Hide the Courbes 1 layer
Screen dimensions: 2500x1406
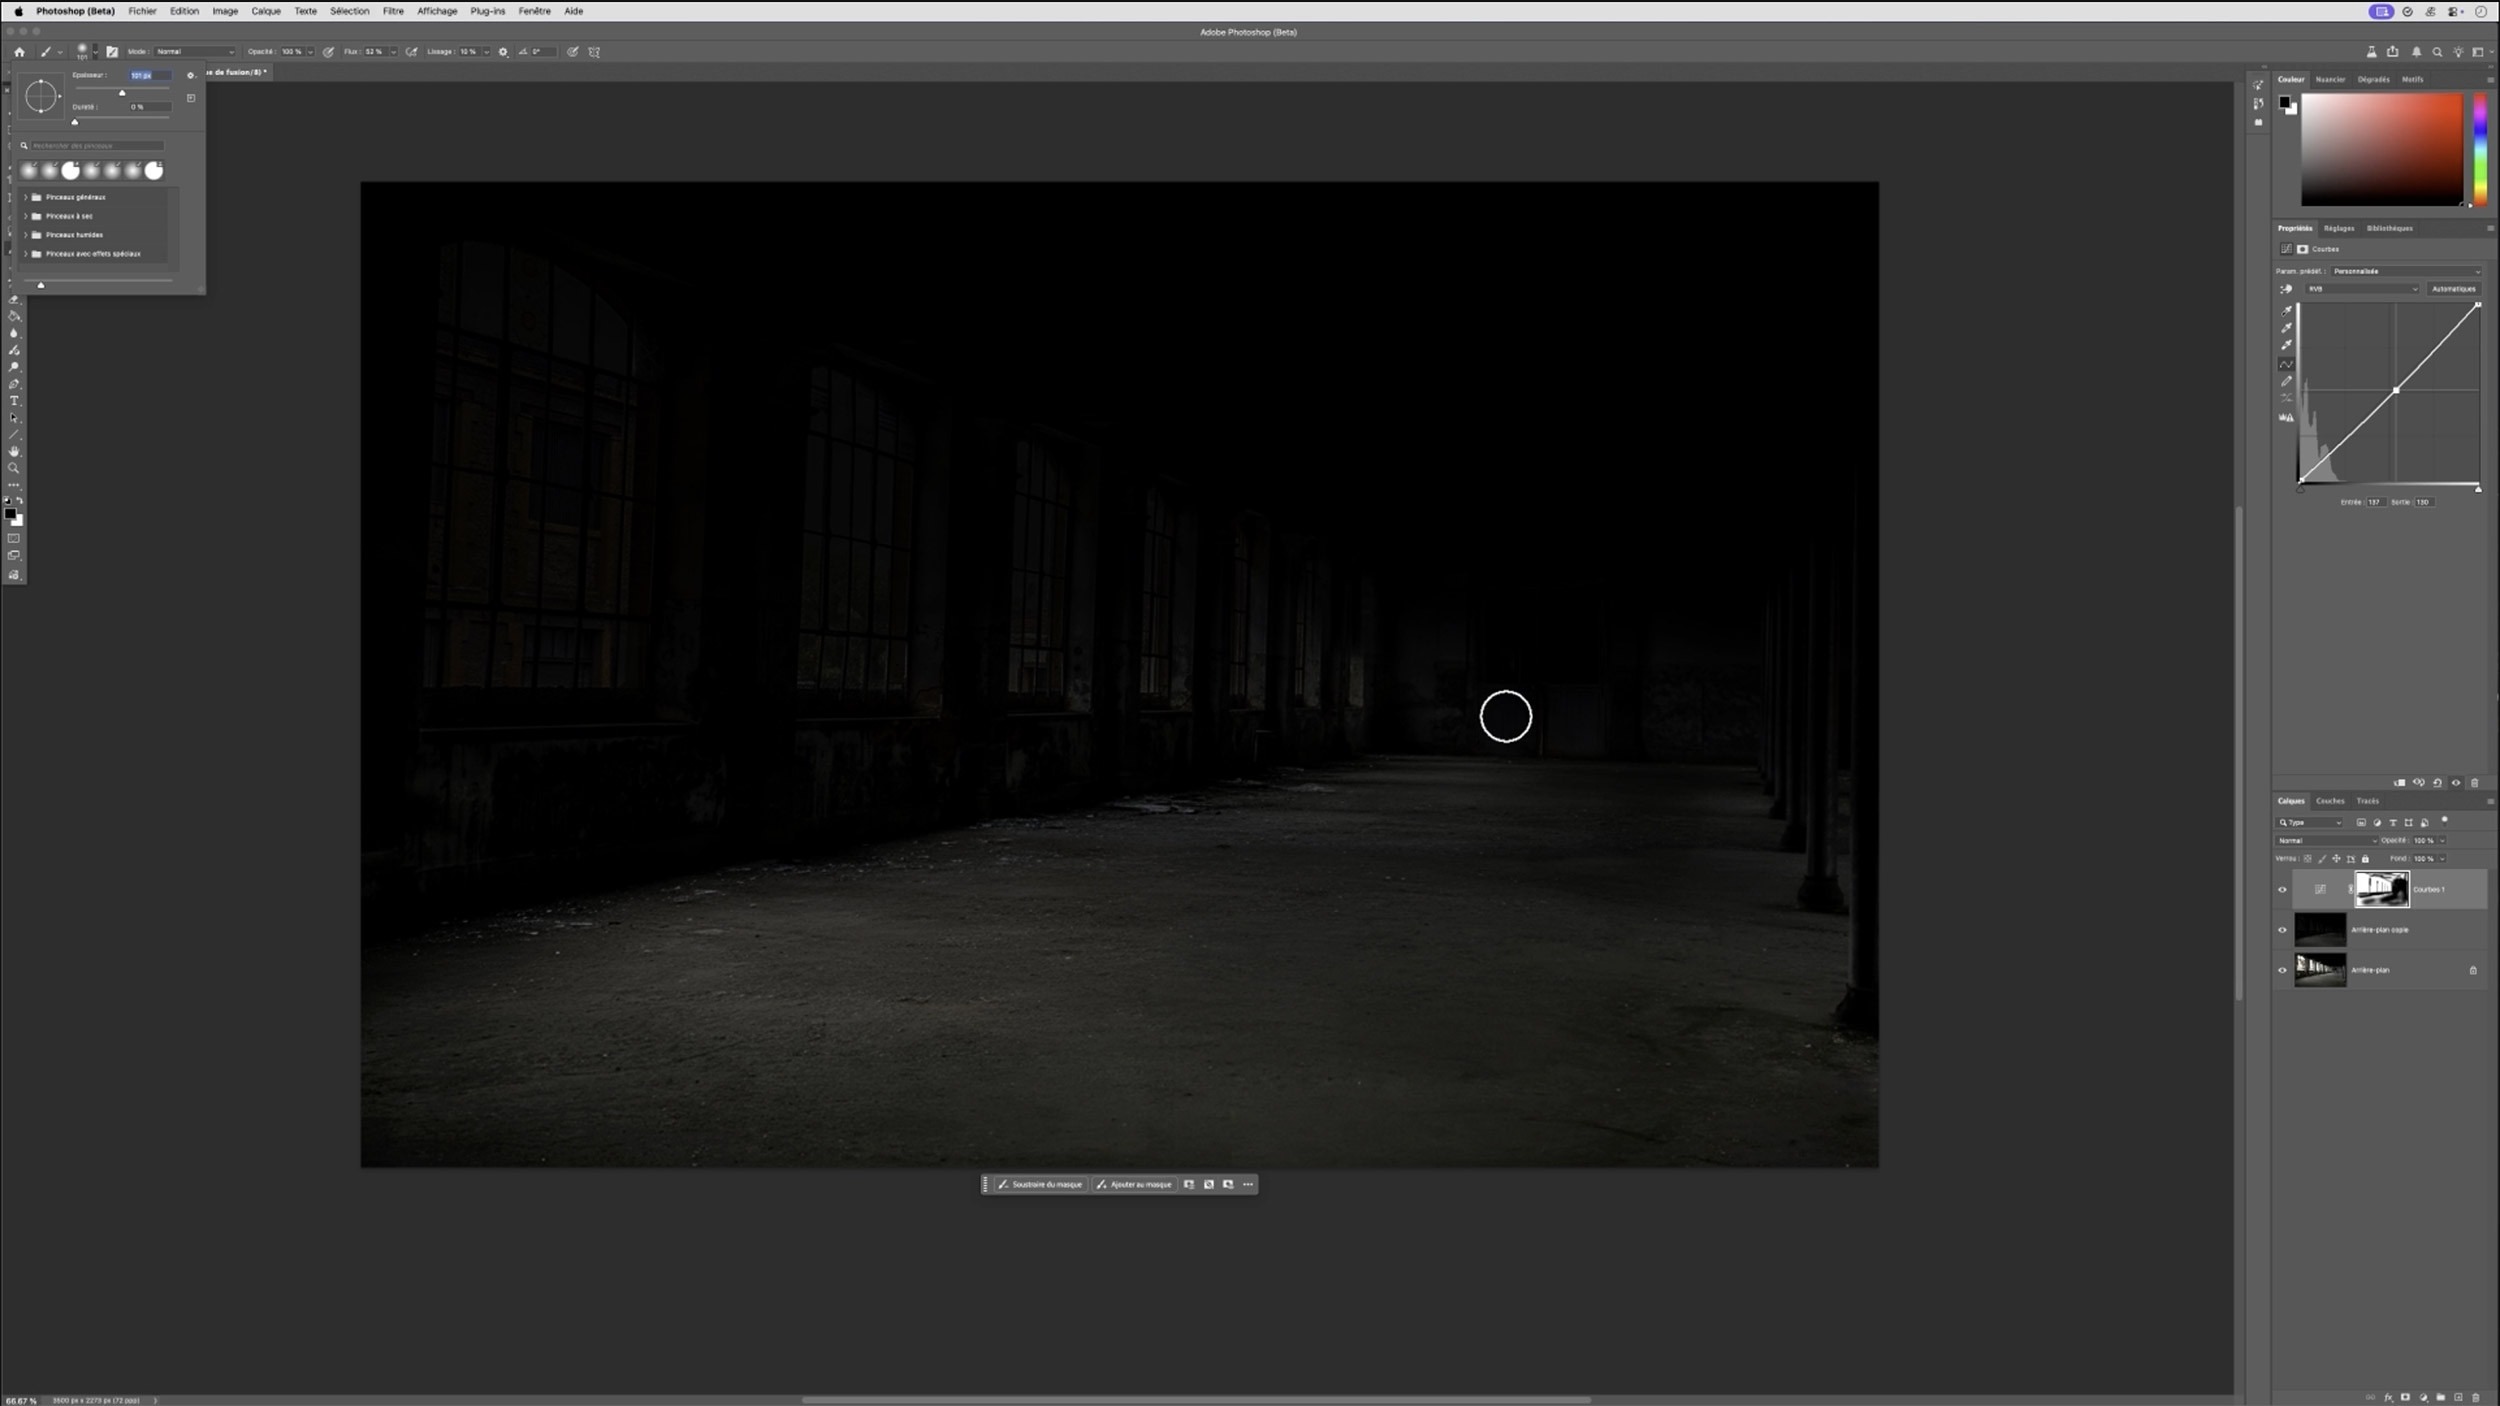(2282, 890)
